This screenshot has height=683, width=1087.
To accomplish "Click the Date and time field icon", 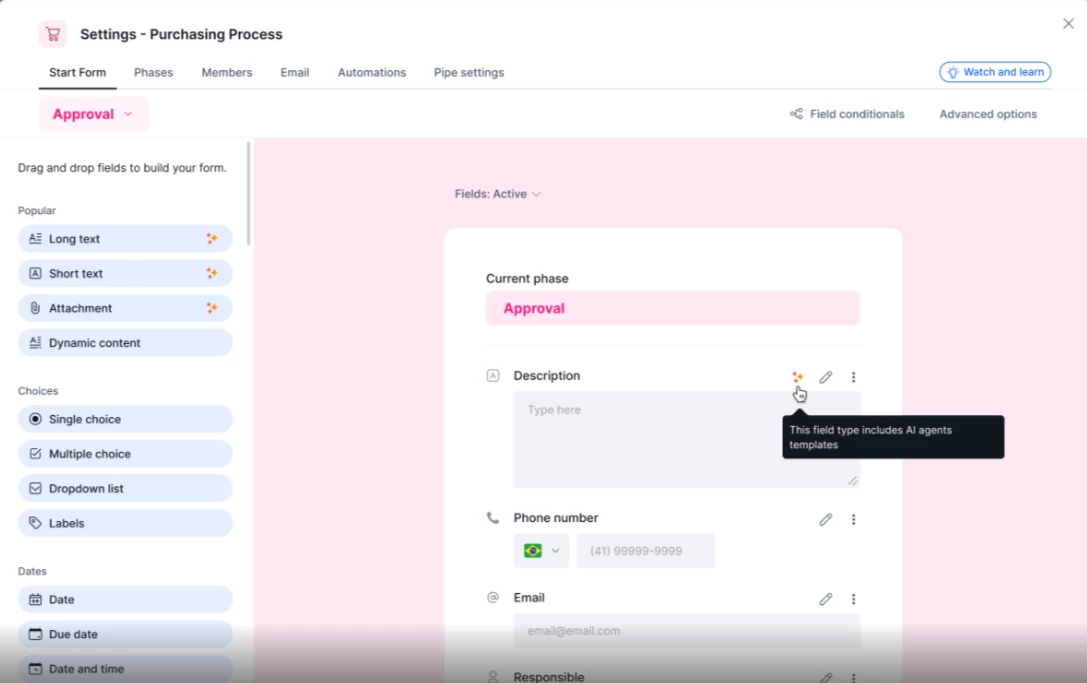I will pyautogui.click(x=35, y=668).
